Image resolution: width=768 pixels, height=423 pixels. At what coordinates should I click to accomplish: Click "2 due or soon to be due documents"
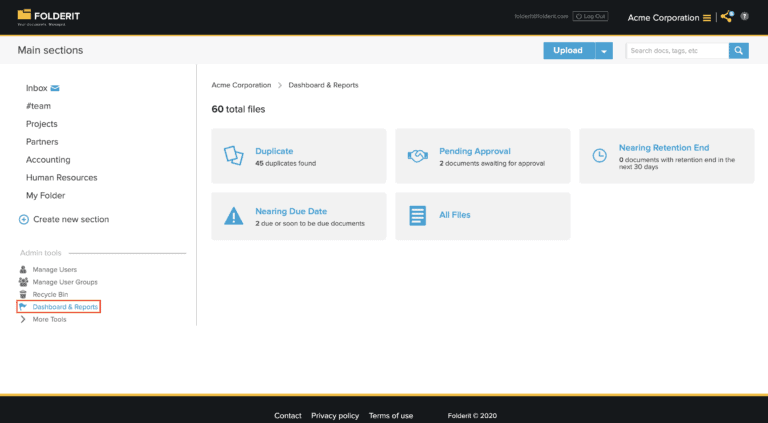[310, 224]
